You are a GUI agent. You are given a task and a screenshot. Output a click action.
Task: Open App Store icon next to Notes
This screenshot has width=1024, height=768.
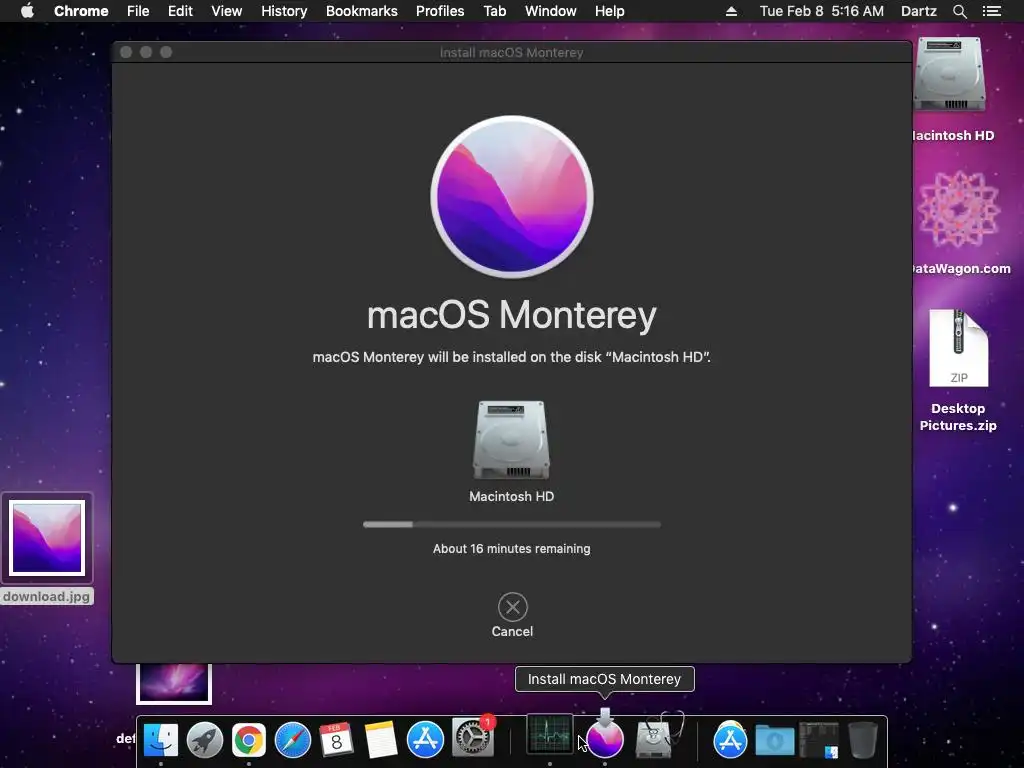(425, 739)
